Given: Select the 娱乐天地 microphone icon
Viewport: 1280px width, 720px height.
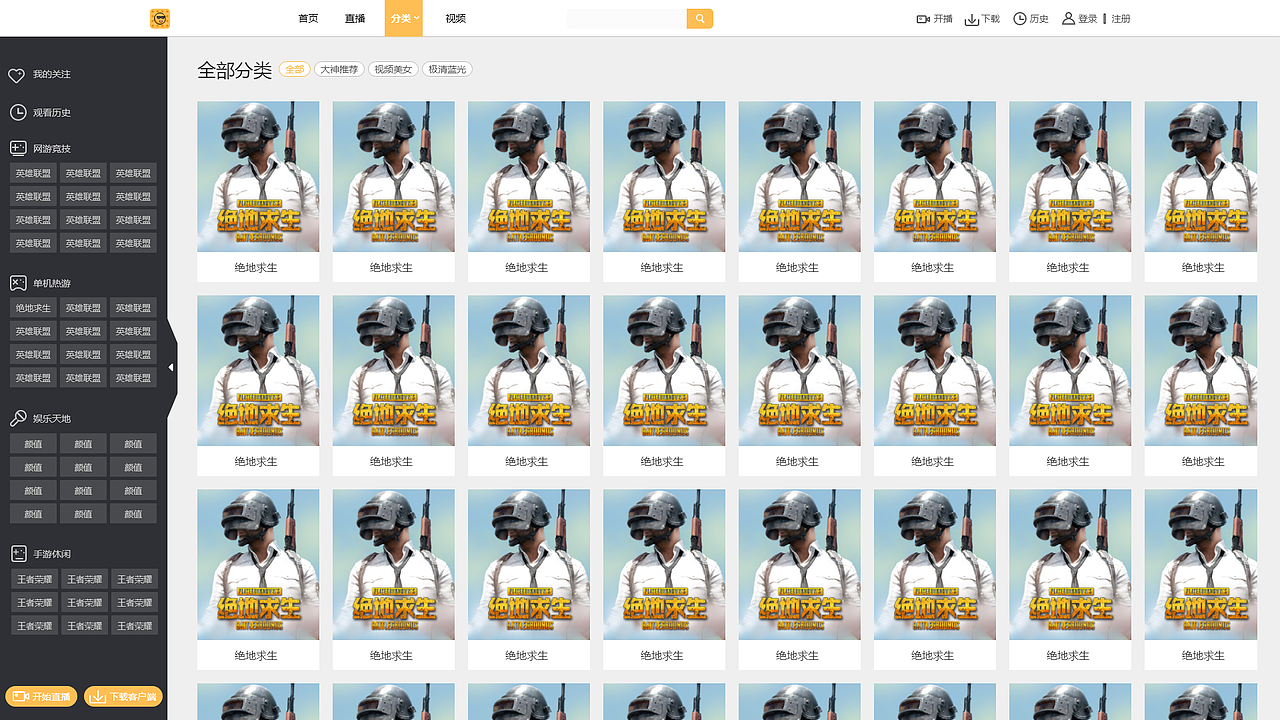Looking at the screenshot, I should [x=18, y=418].
